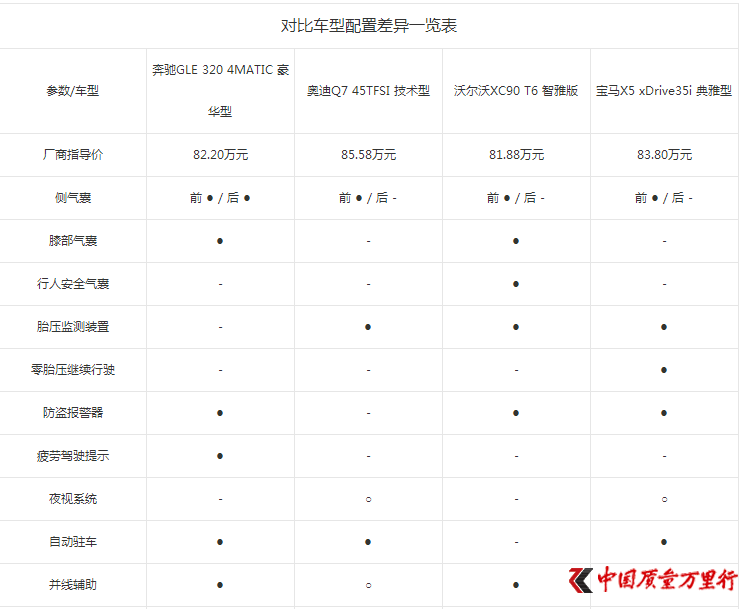
Task: Select the 沃尔沃XC90 T6 智雅版 header
Action: click(x=516, y=91)
